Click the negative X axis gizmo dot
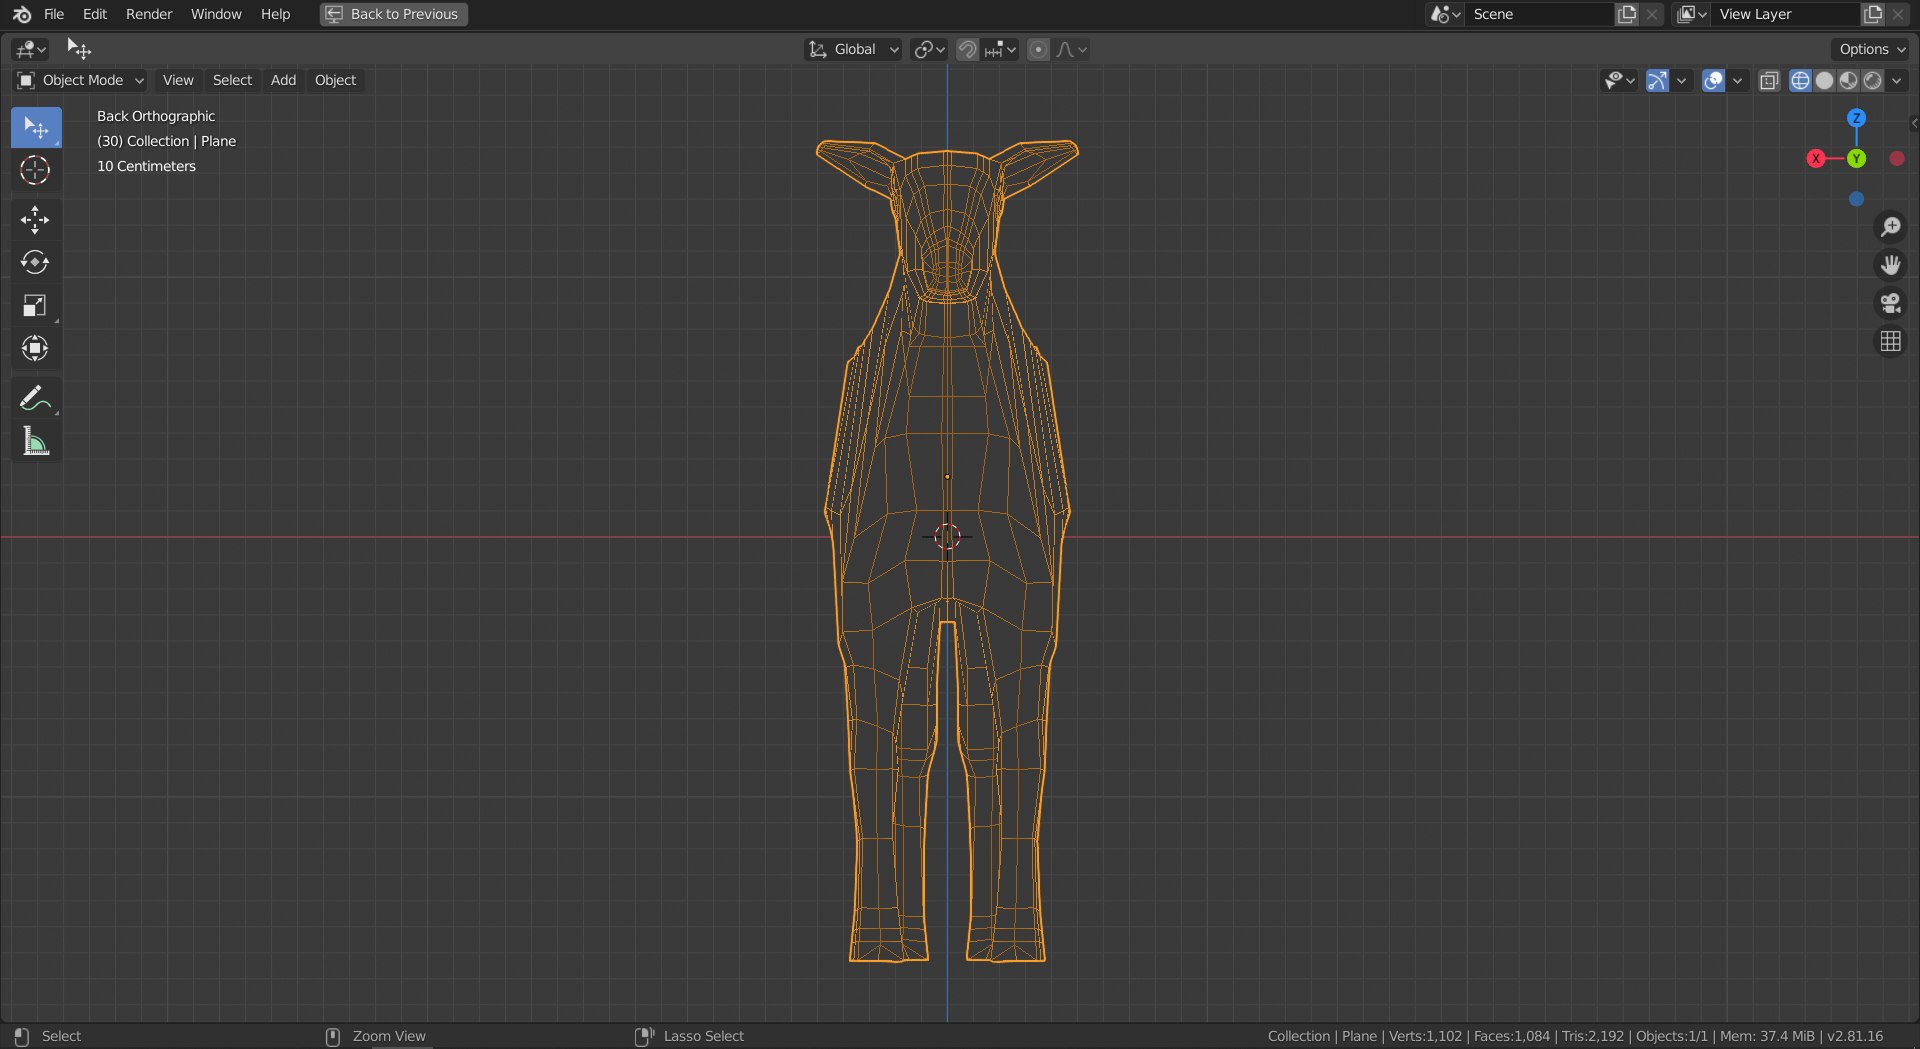The image size is (1920, 1049). [1897, 159]
